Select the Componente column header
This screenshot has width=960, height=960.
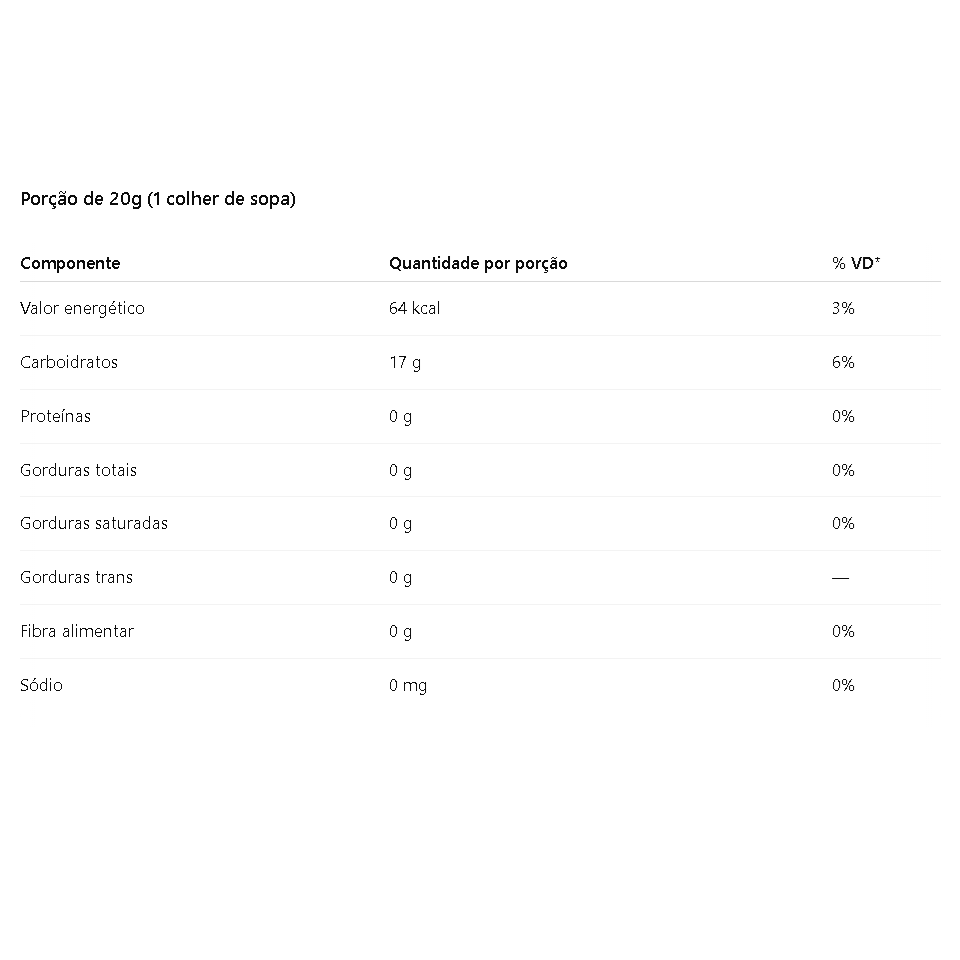(x=70, y=263)
